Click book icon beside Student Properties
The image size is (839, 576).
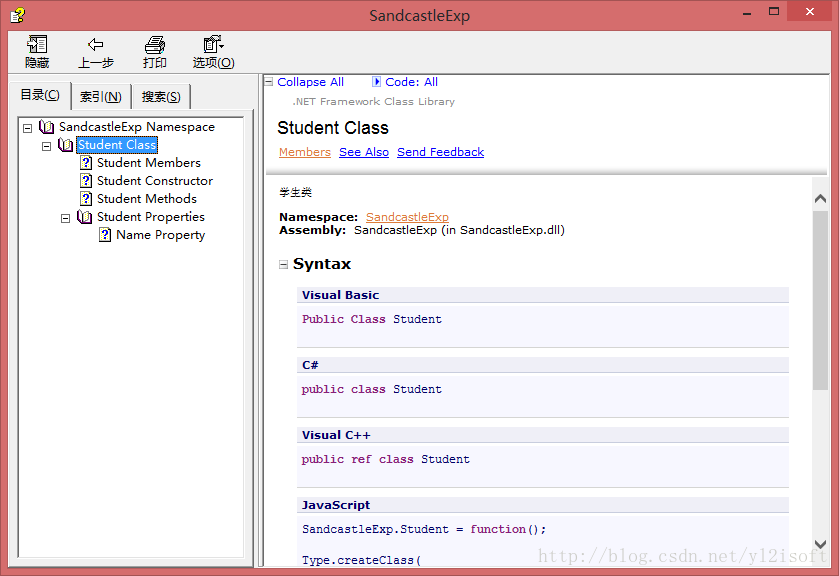[x=85, y=217]
